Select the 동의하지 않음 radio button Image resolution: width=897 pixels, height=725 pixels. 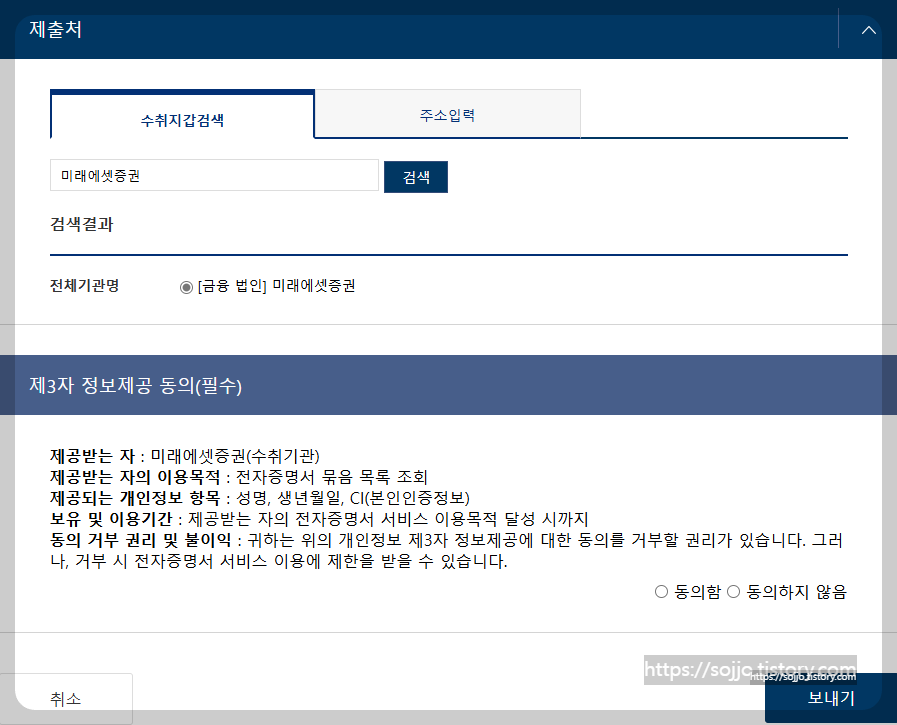click(x=733, y=592)
